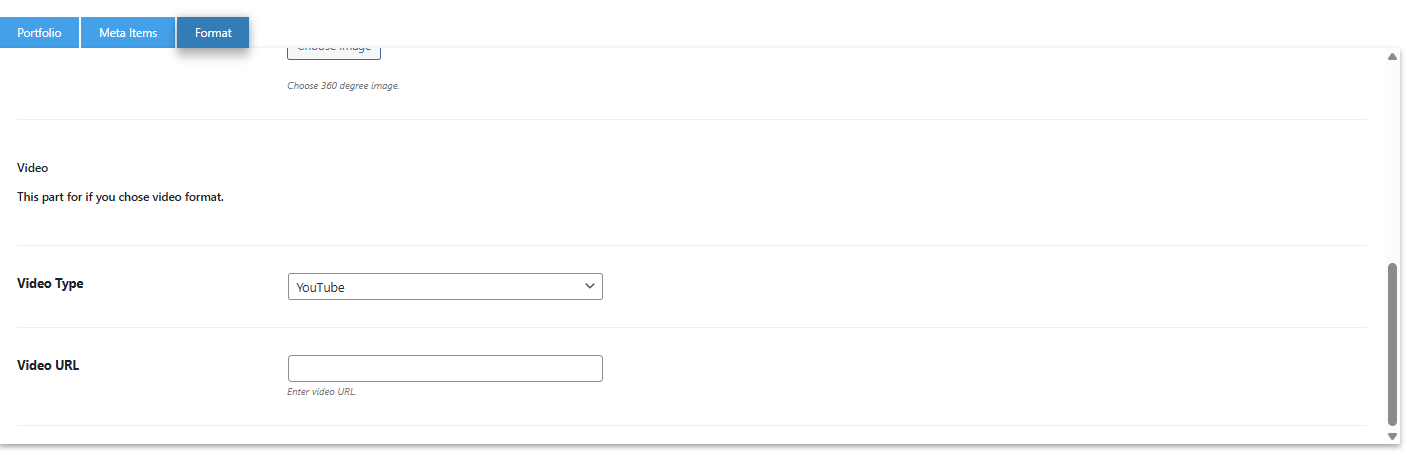Switch to the Portfolio tab
The height and width of the screenshot is (469, 1428).
[39, 33]
